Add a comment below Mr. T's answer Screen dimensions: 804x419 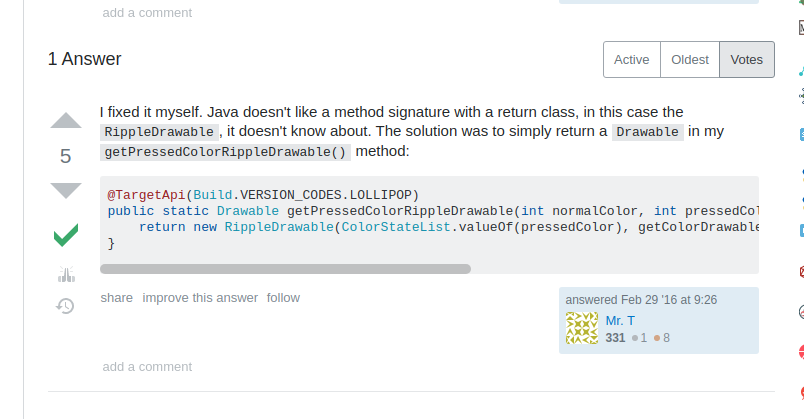(x=147, y=366)
